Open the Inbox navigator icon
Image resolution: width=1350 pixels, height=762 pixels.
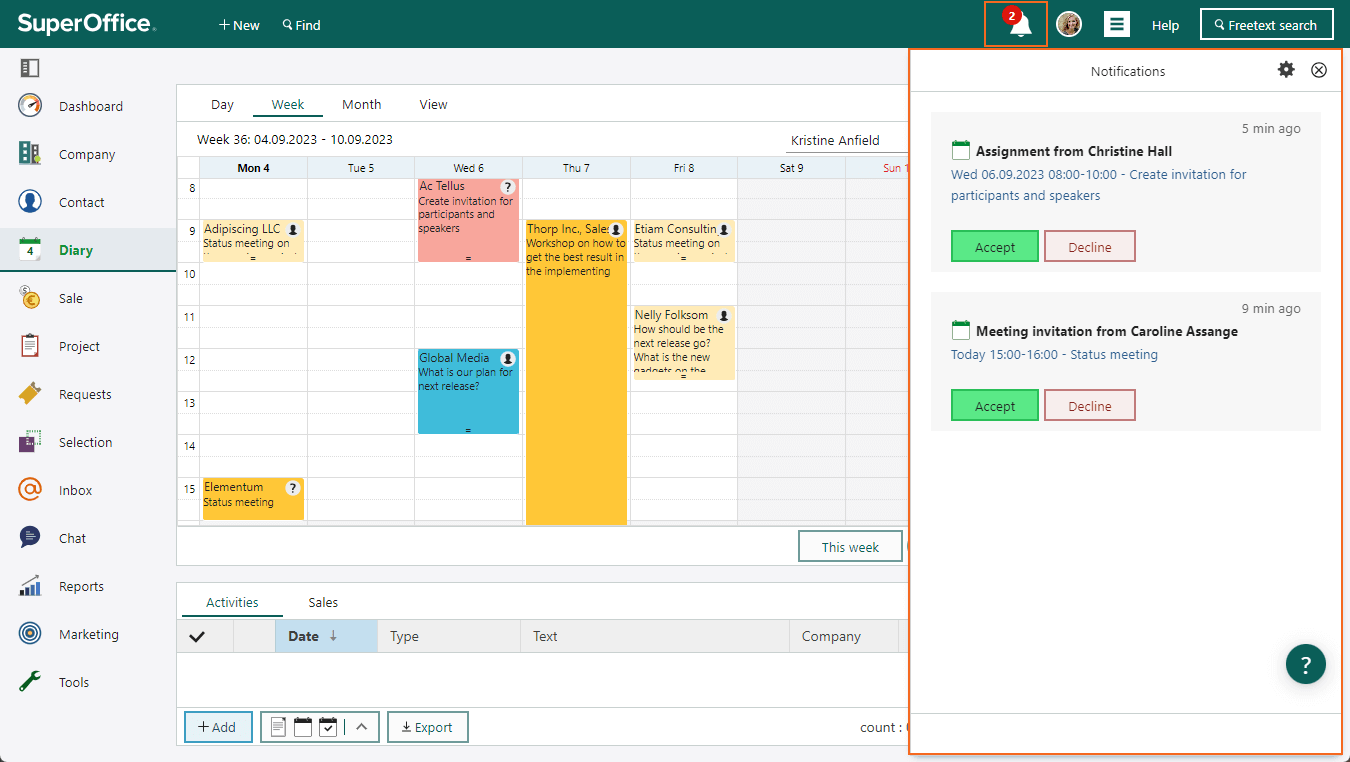click(30, 490)
